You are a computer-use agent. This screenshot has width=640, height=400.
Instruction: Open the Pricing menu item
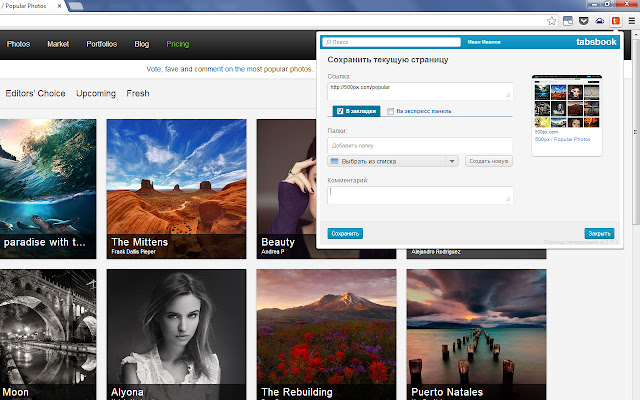178,44
